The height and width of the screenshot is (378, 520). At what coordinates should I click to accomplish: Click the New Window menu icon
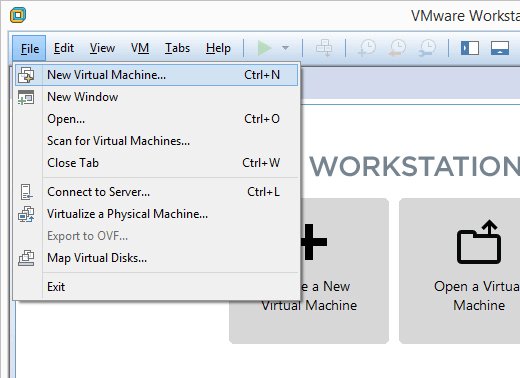(26, 97)
